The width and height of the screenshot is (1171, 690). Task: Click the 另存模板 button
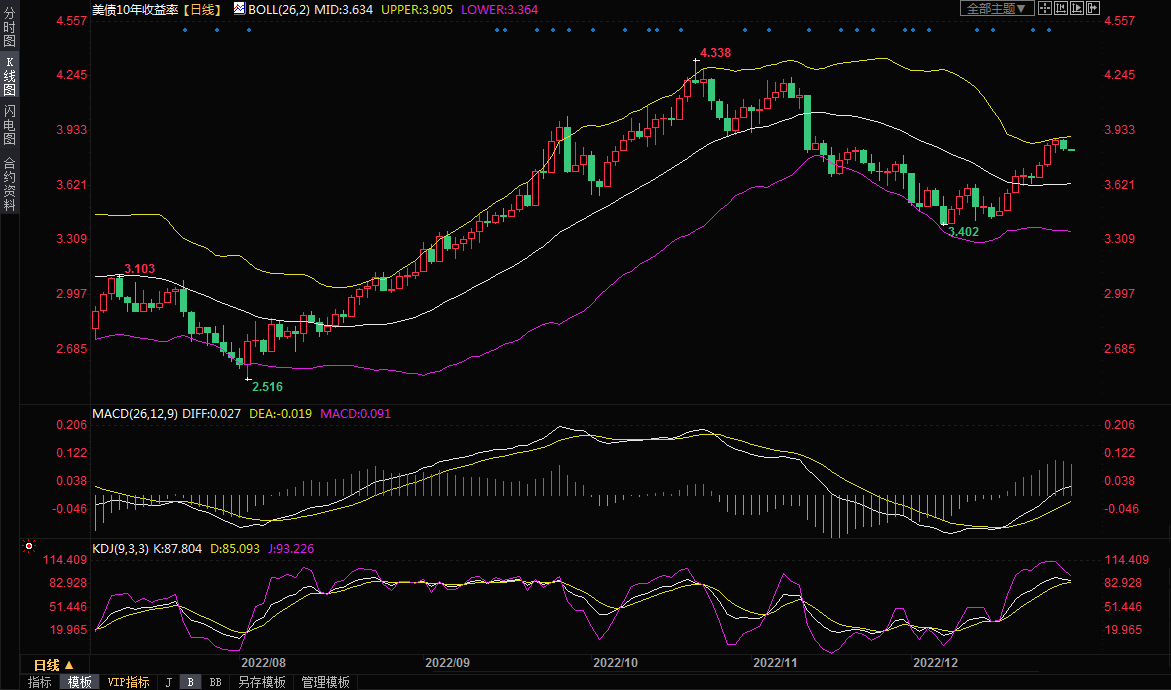point(262,682)
